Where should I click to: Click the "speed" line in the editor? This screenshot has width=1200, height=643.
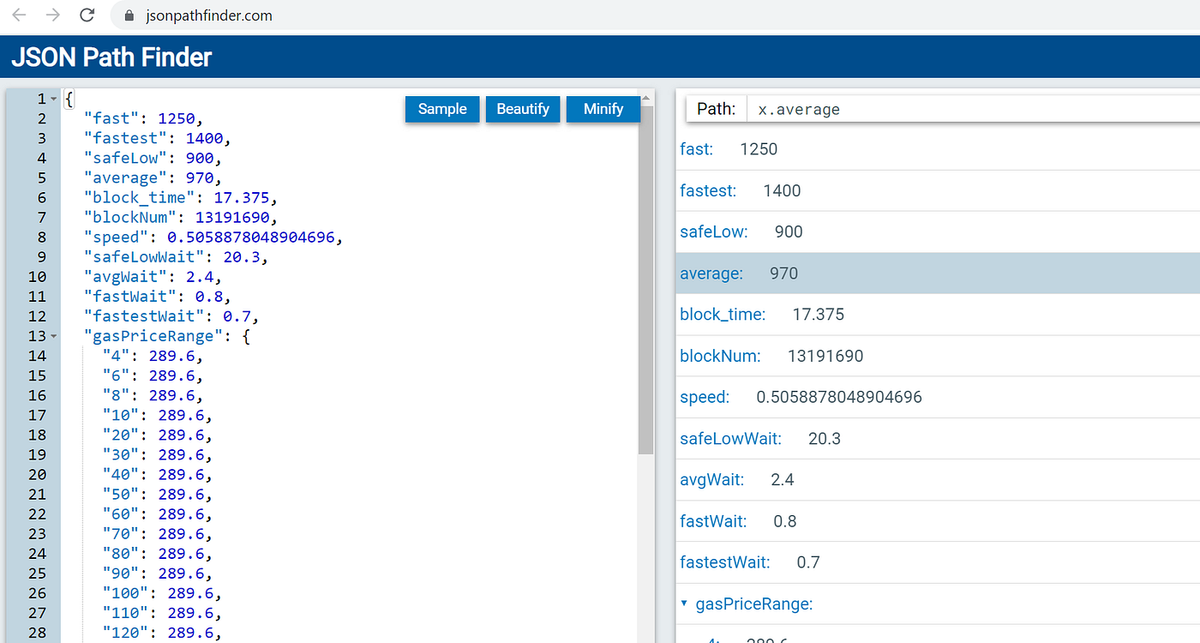pyautogui.click(x=214, y=237)
